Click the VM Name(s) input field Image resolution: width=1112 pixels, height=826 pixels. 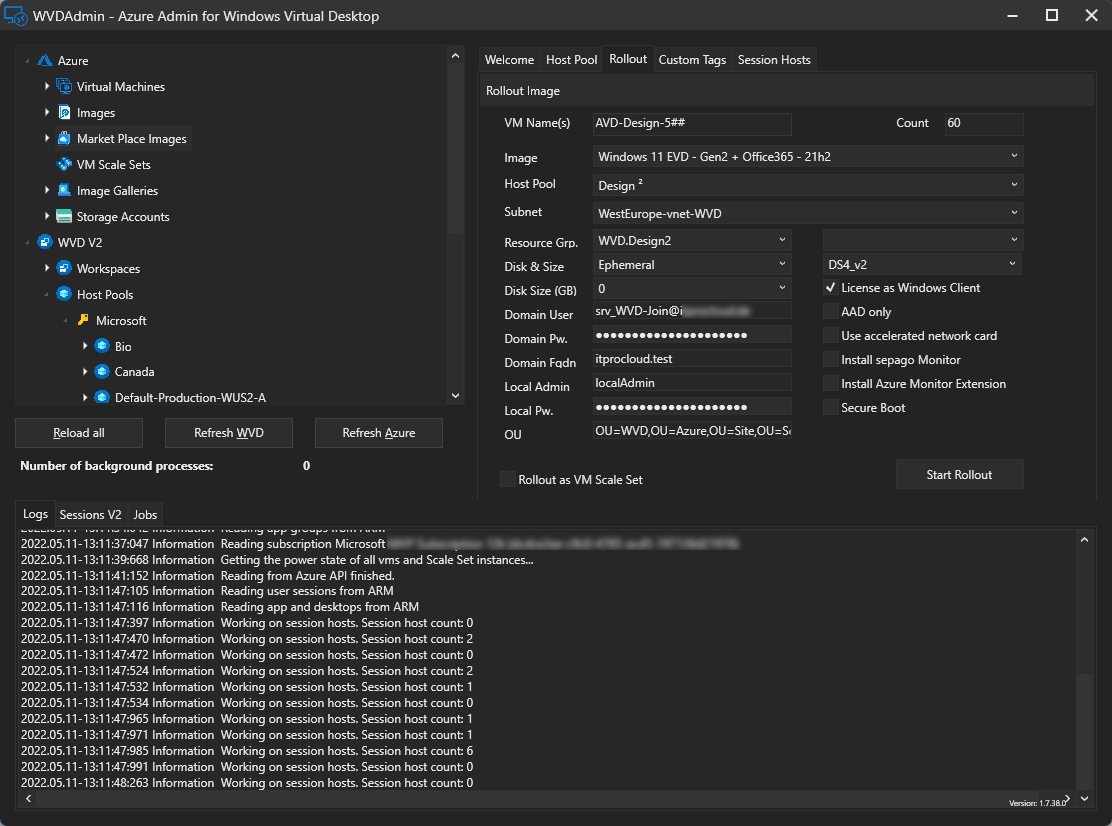692,123
